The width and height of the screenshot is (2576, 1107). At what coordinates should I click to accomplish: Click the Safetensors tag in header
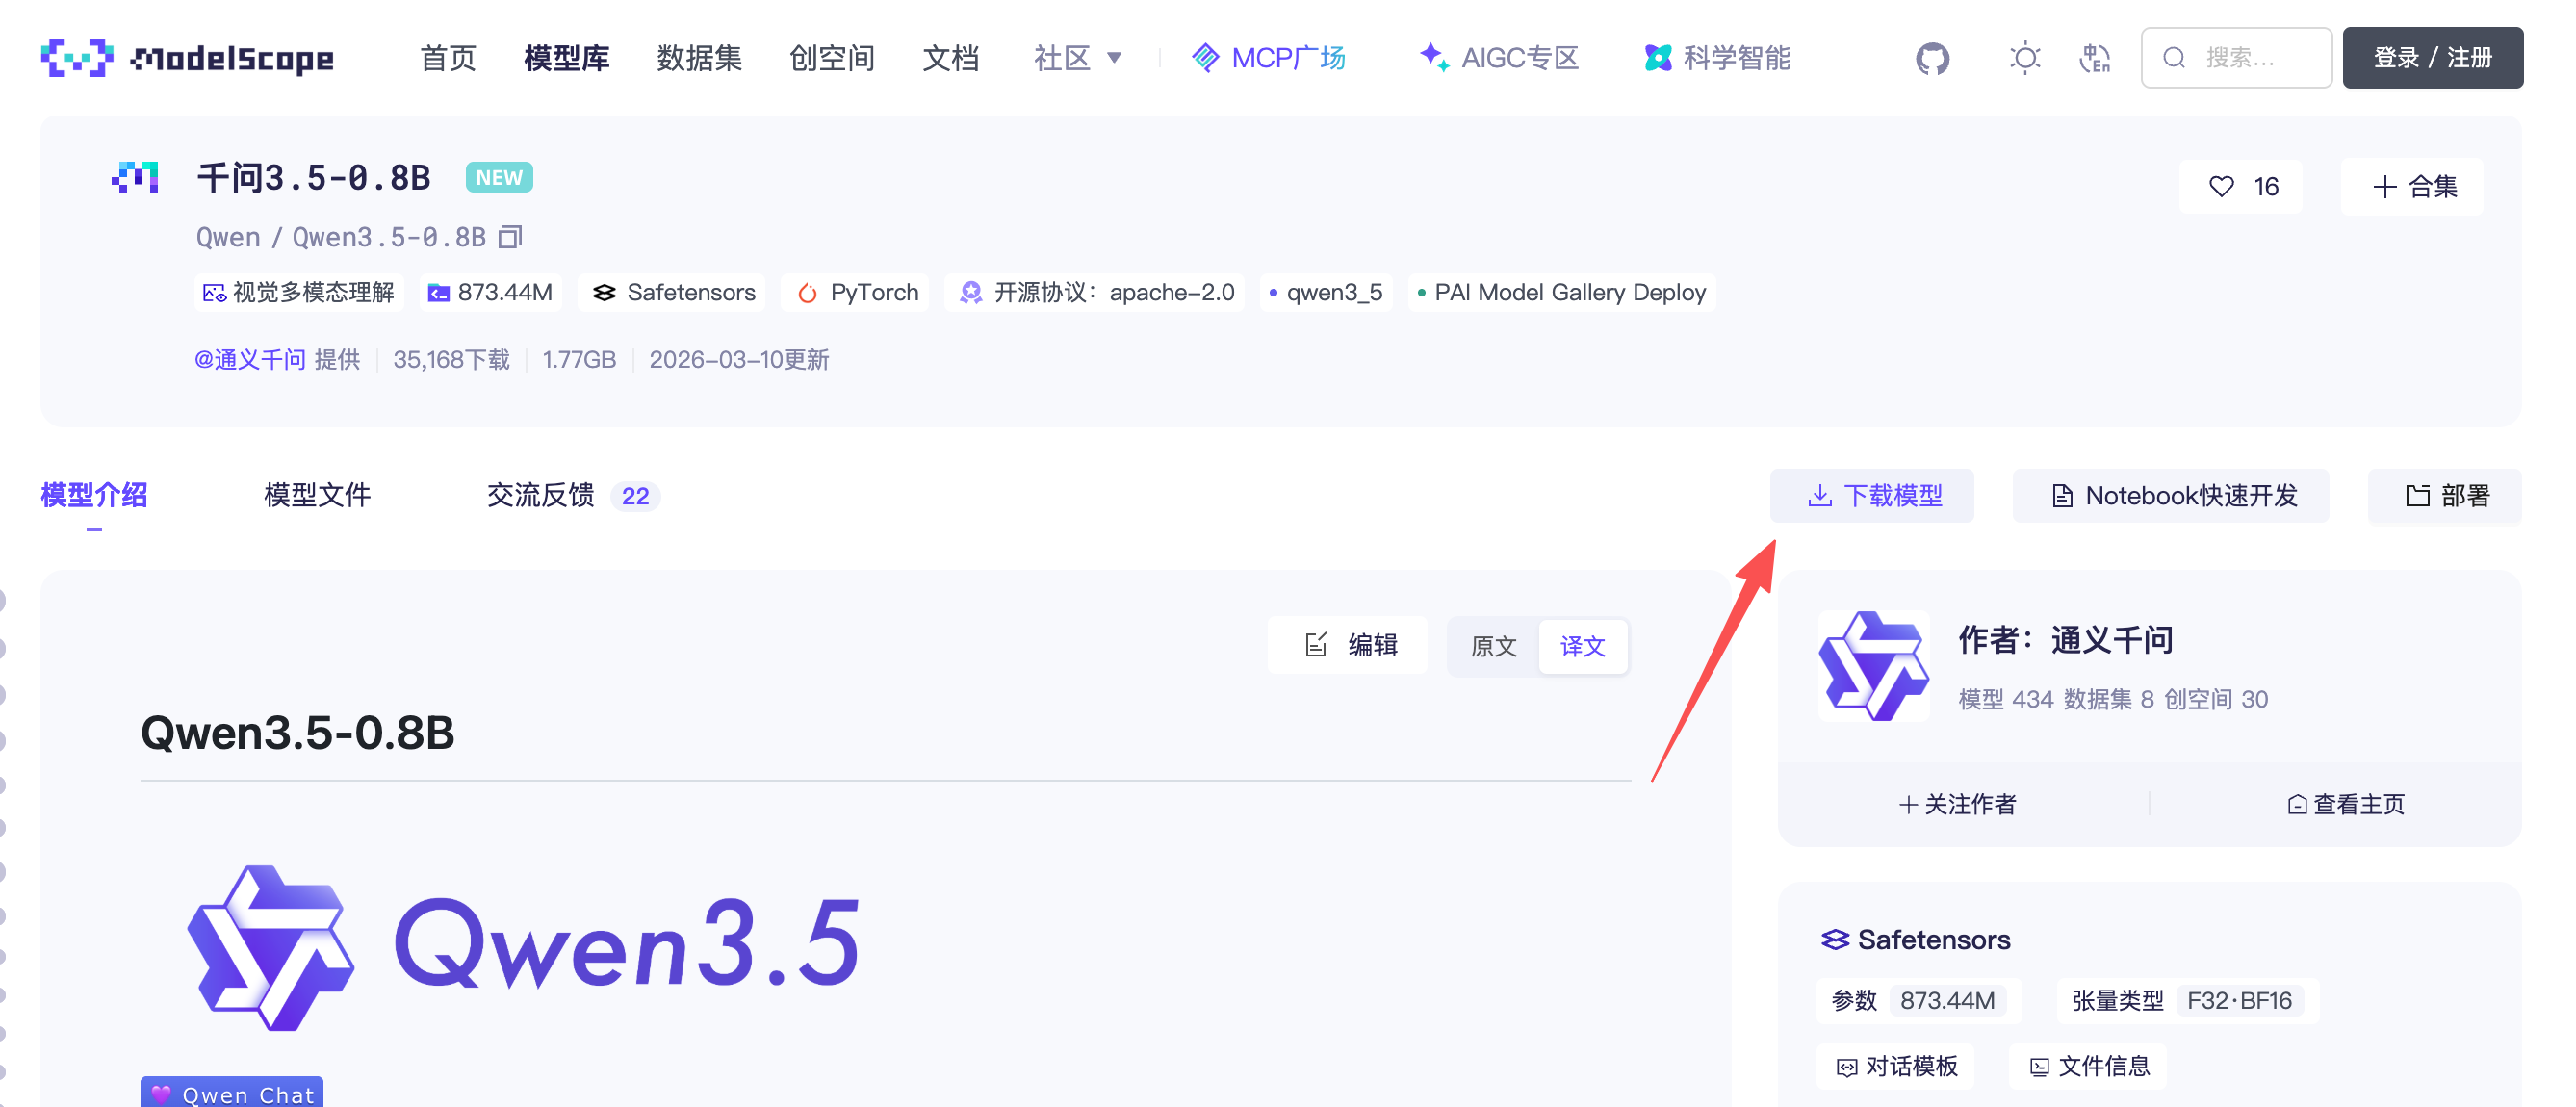pyautogui.click(x=673, y=293)
